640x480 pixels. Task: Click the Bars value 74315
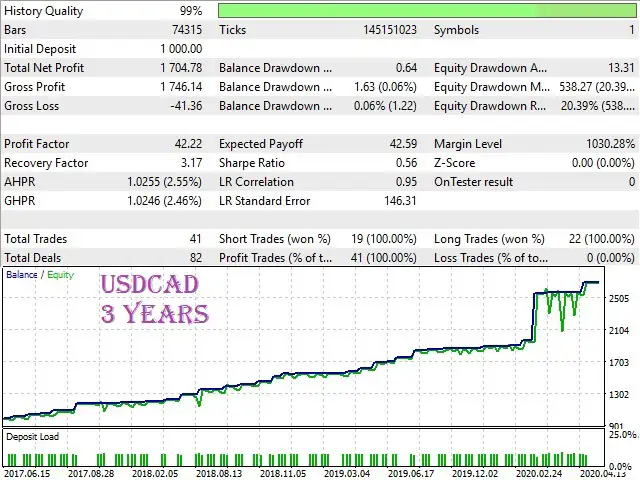pos(184,30)
